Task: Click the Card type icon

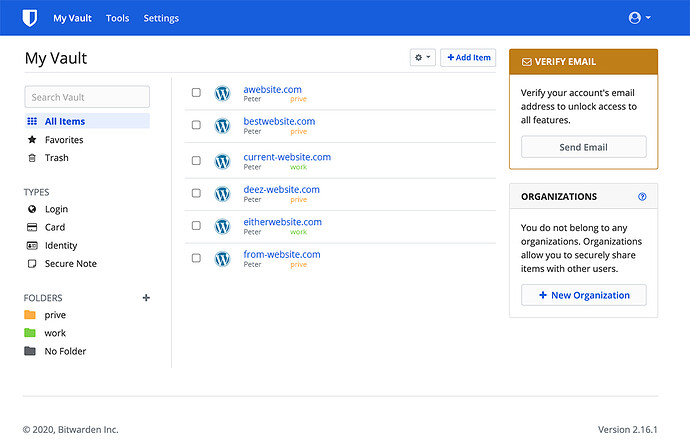Action: pyautogui.click(x=32, y=227)
